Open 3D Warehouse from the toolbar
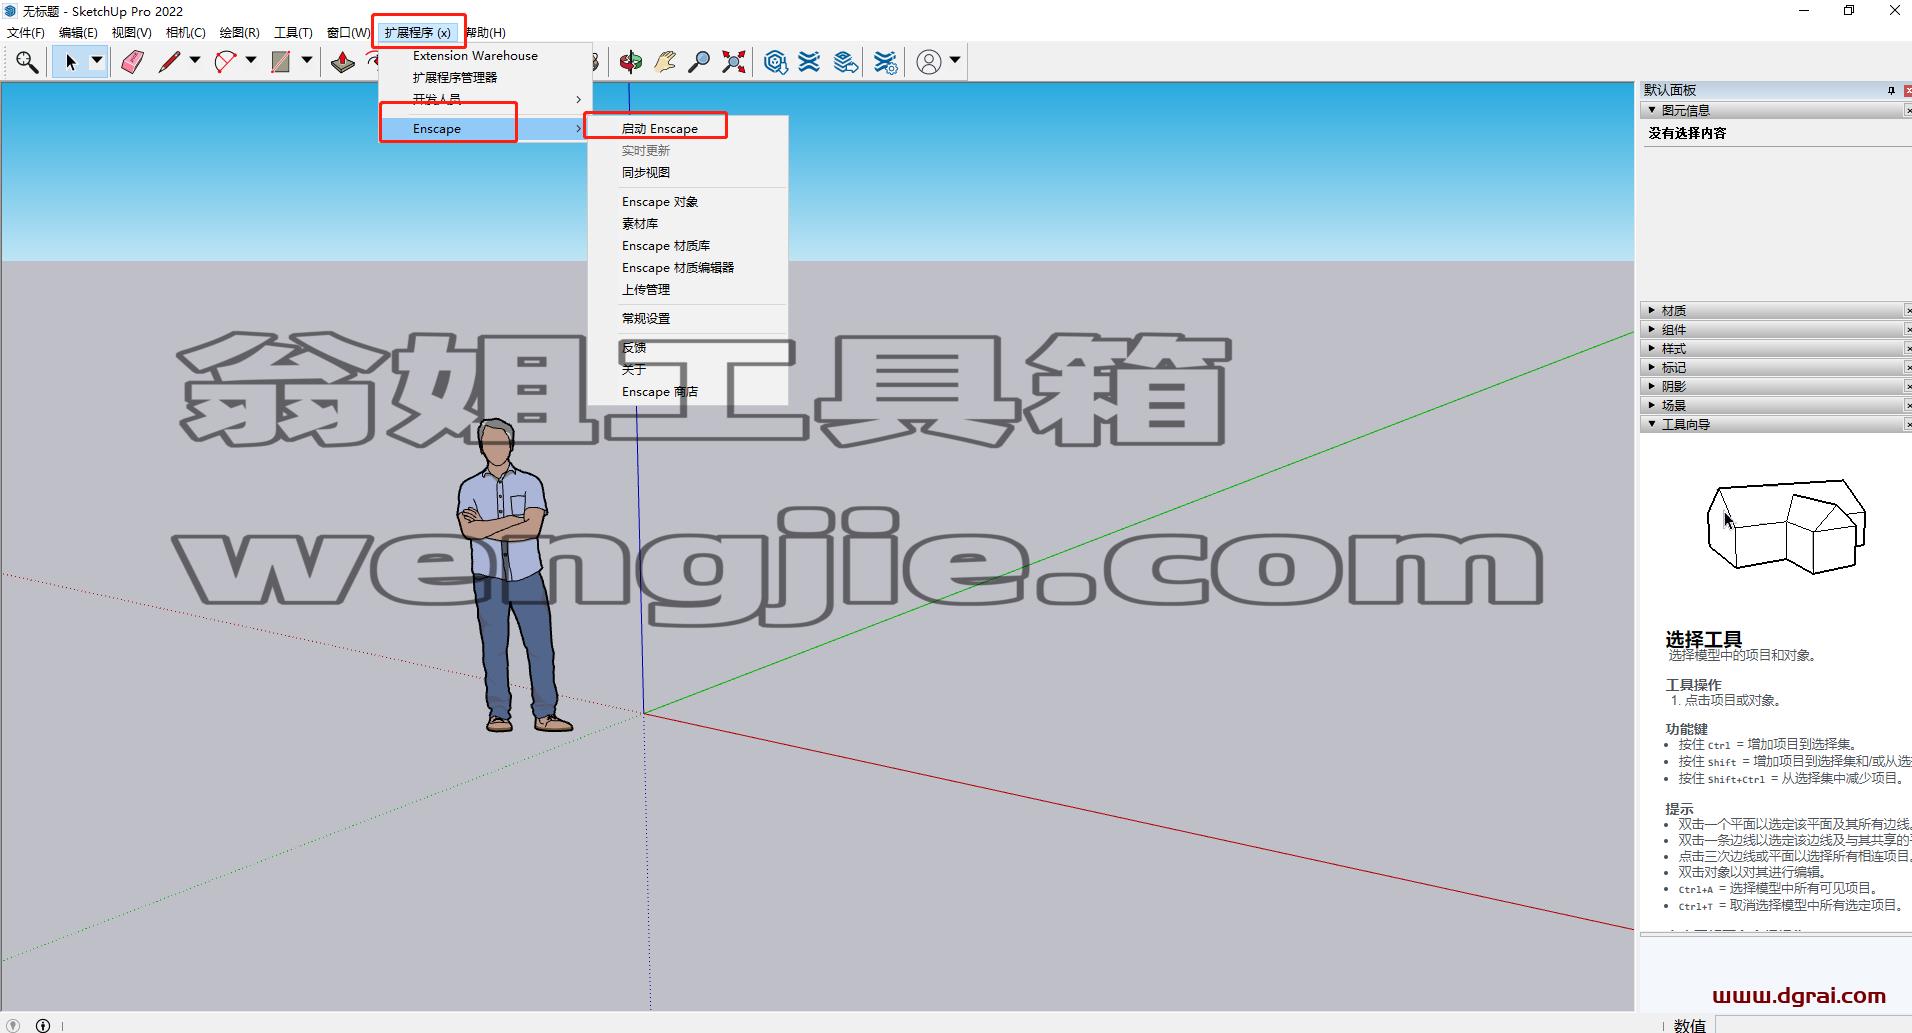This screenshot has height=1033, width=1912. pyautogui.click(x=775, y=62)
